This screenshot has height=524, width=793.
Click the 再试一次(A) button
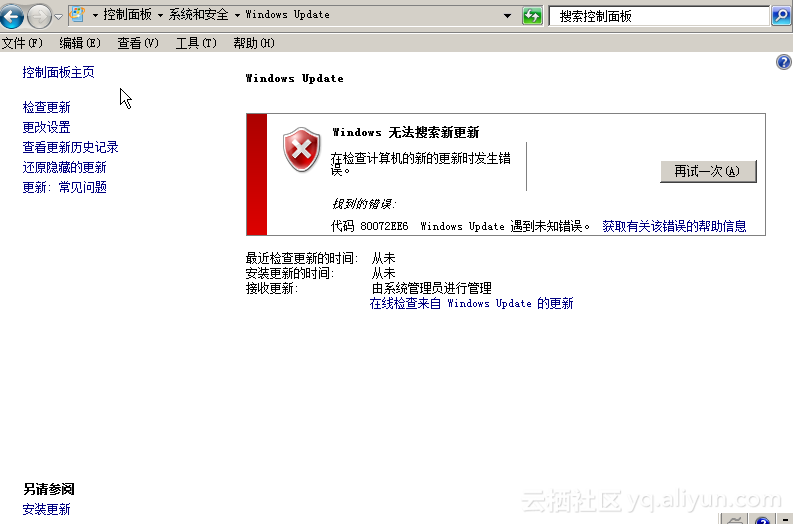(x=708, y=171)
